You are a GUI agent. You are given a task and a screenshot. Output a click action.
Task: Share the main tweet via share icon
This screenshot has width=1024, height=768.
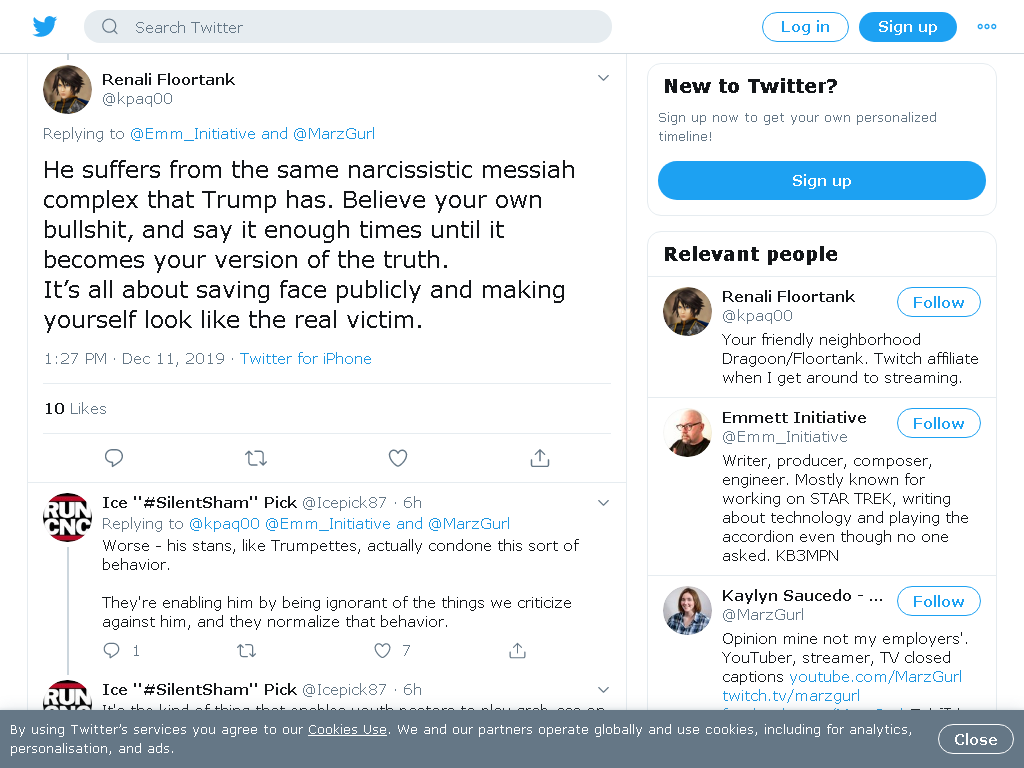(x=539, y=458)
